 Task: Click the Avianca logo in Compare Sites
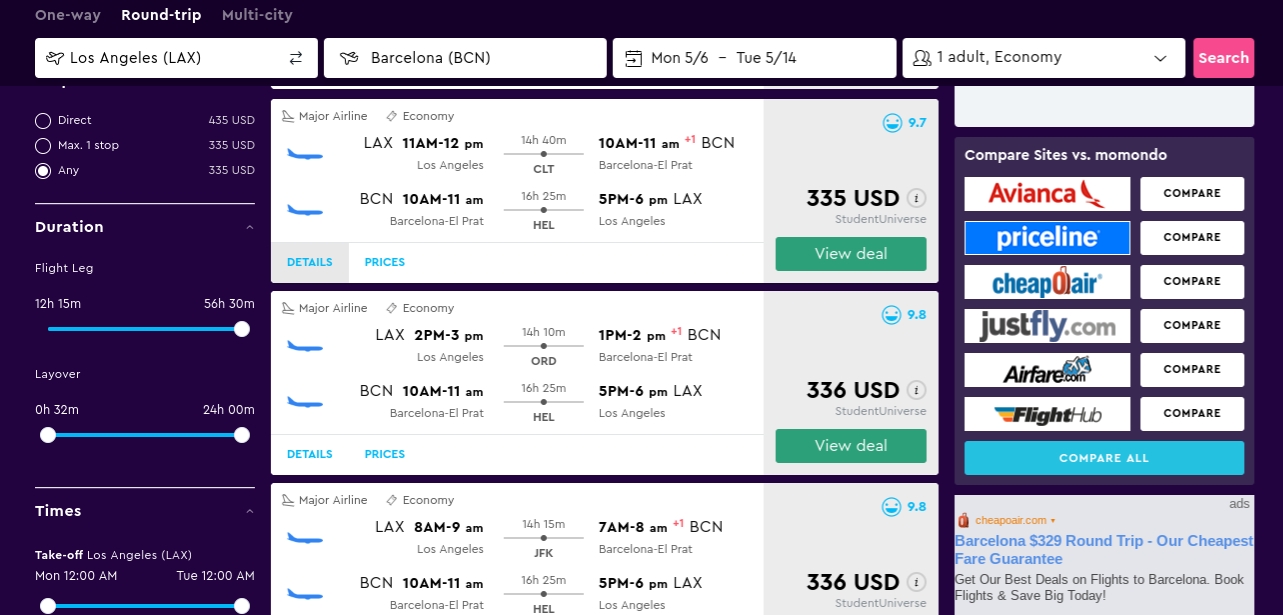[x=1047, y=194]
